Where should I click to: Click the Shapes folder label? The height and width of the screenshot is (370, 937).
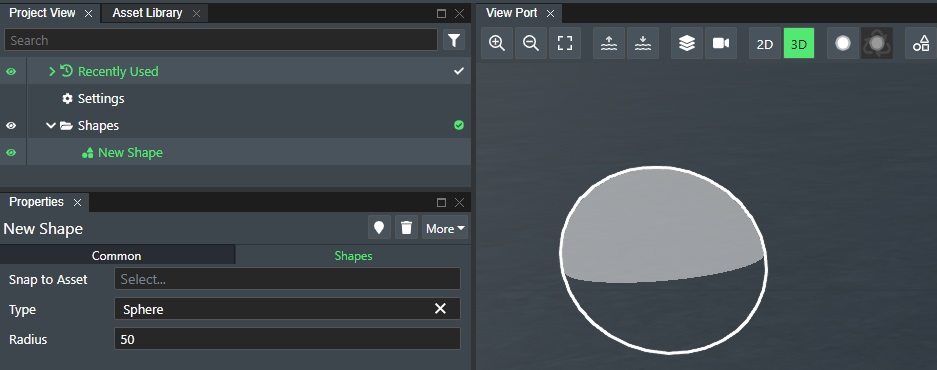[98, 126]
